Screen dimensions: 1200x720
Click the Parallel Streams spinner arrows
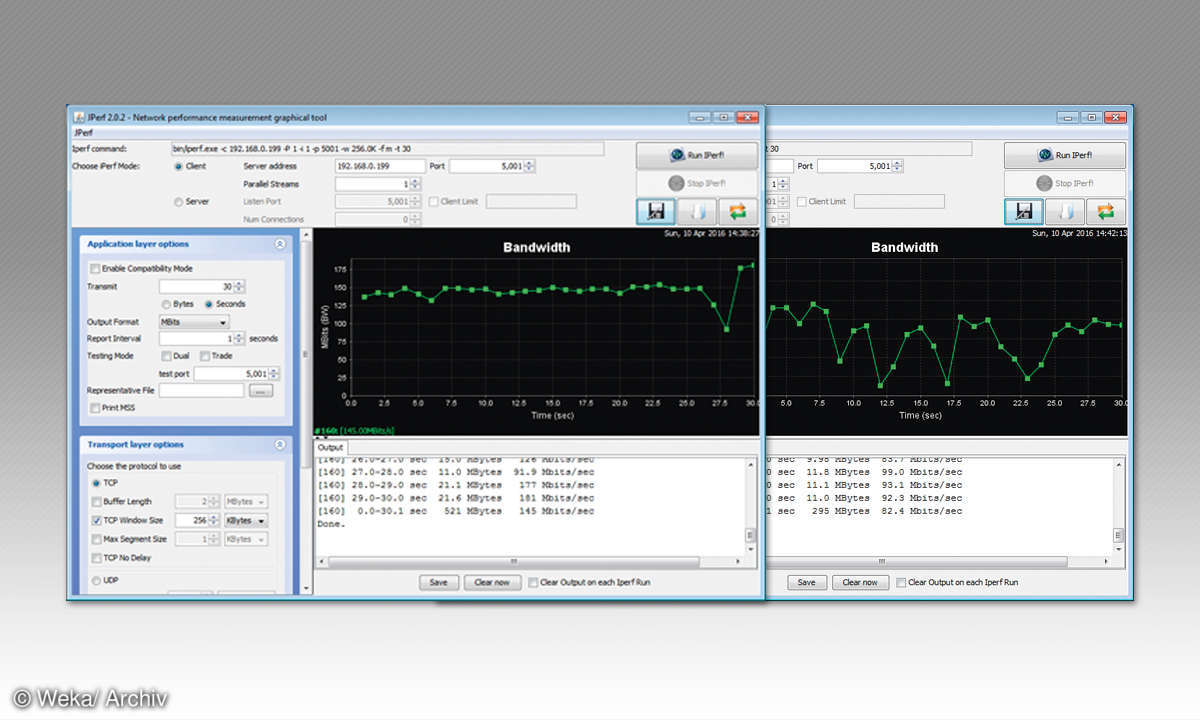point(415,184)
